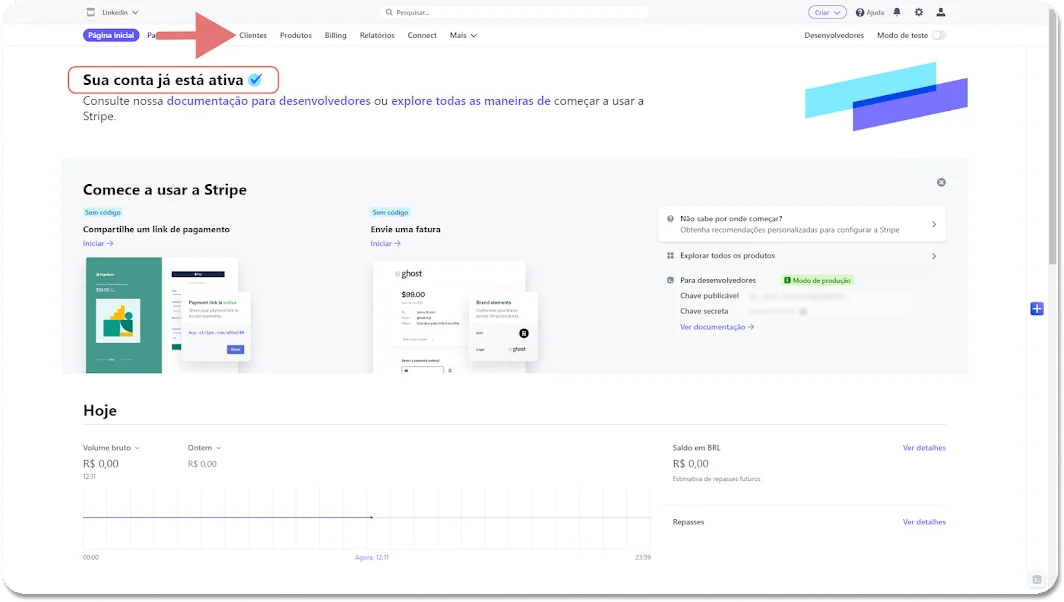The width and height of the screenshot is (1064, 602).
Task: Click the ghost invoice preview thumbnail
Action: [455, 317]
